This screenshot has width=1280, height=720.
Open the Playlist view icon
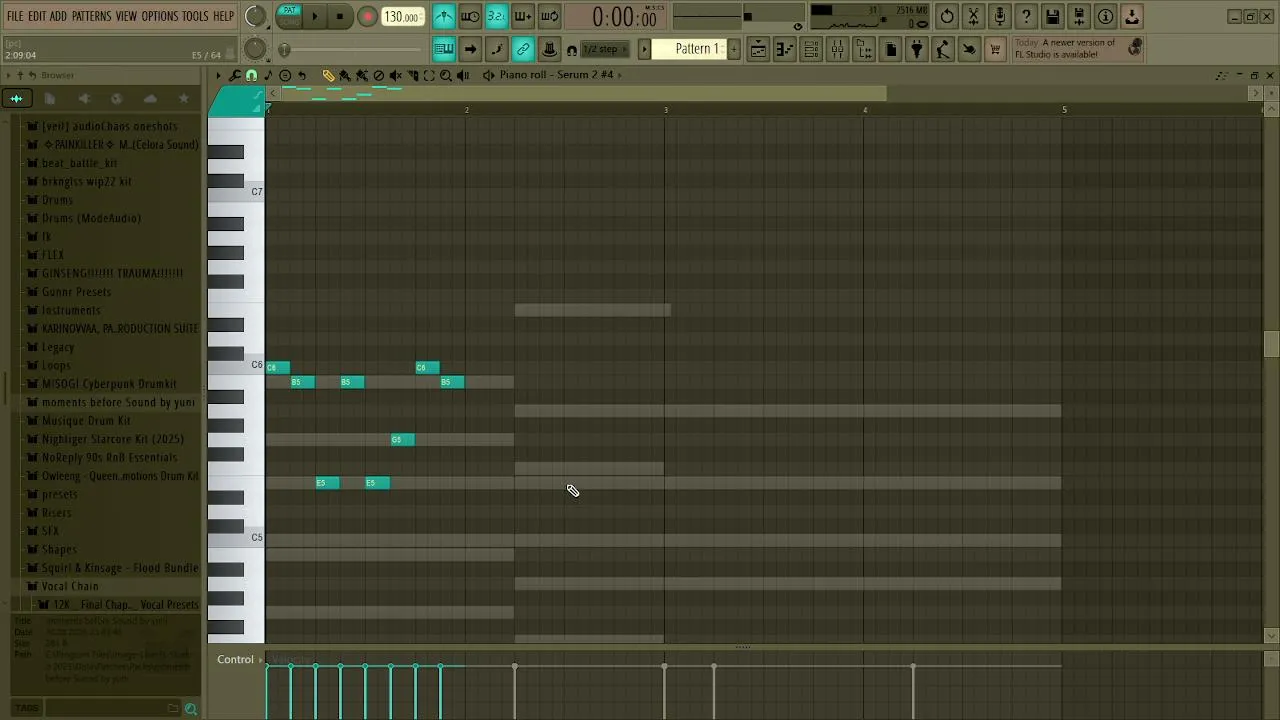[759, 49]
